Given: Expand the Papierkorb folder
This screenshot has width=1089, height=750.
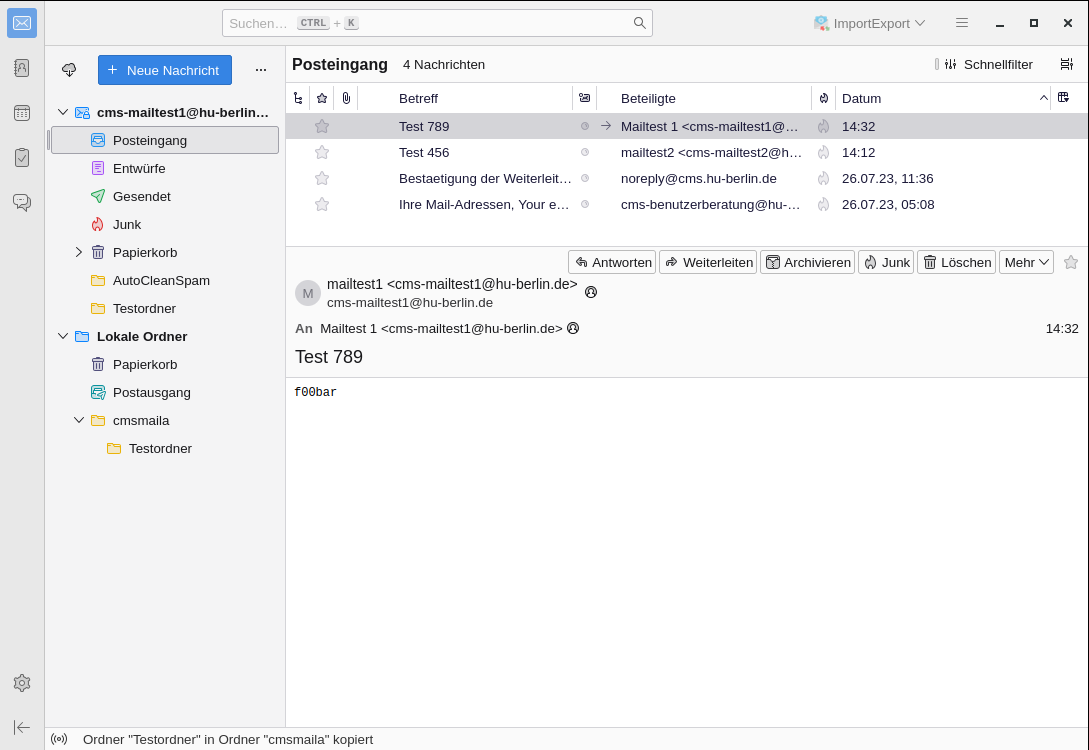Looking at the screenshot, I should click(79, 252).
